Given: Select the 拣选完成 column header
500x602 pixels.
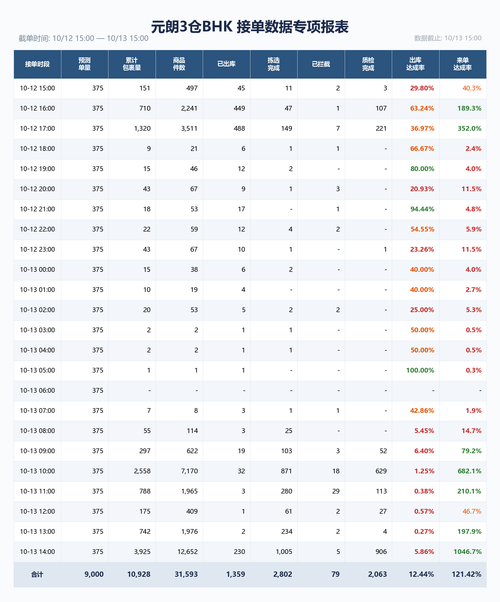Looking at the screenshot, I should click(x=273, y=64).
